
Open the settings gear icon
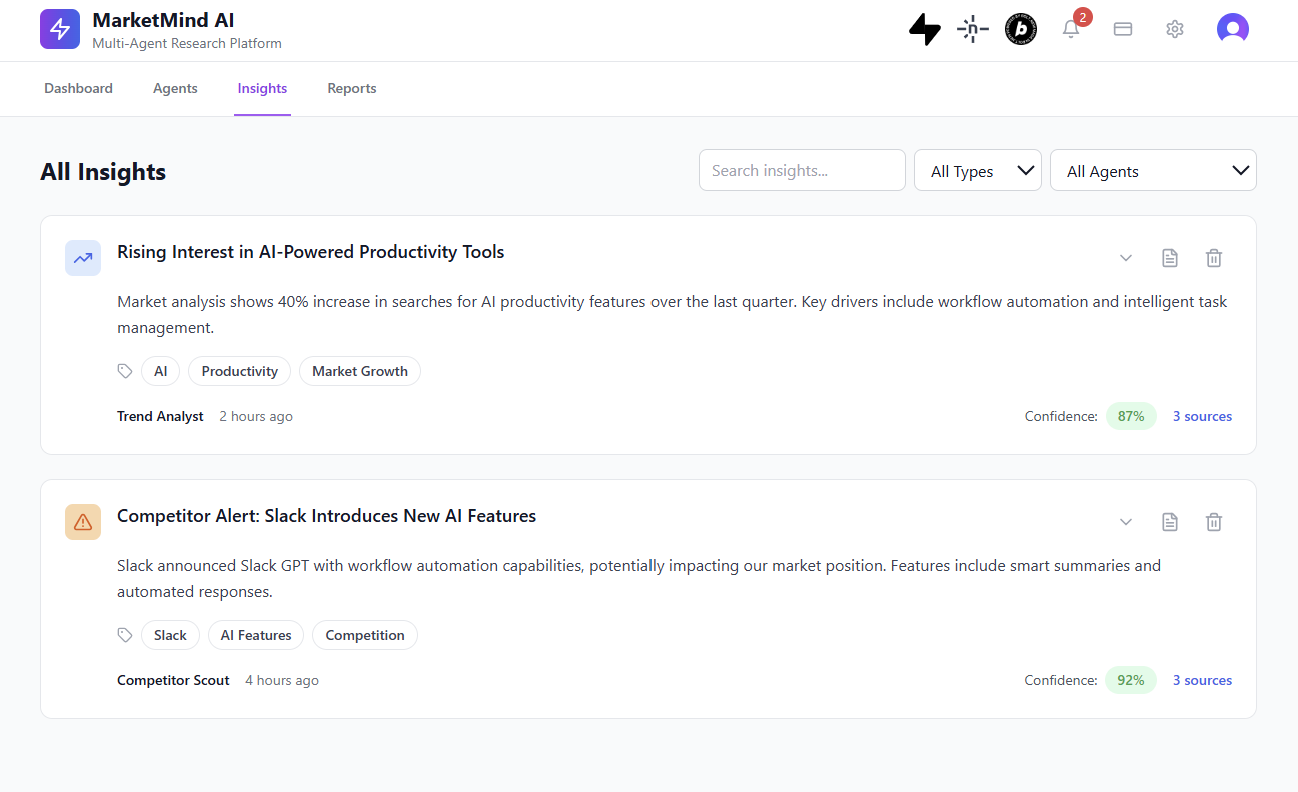pyautogui.click(x=1175, y=29)
